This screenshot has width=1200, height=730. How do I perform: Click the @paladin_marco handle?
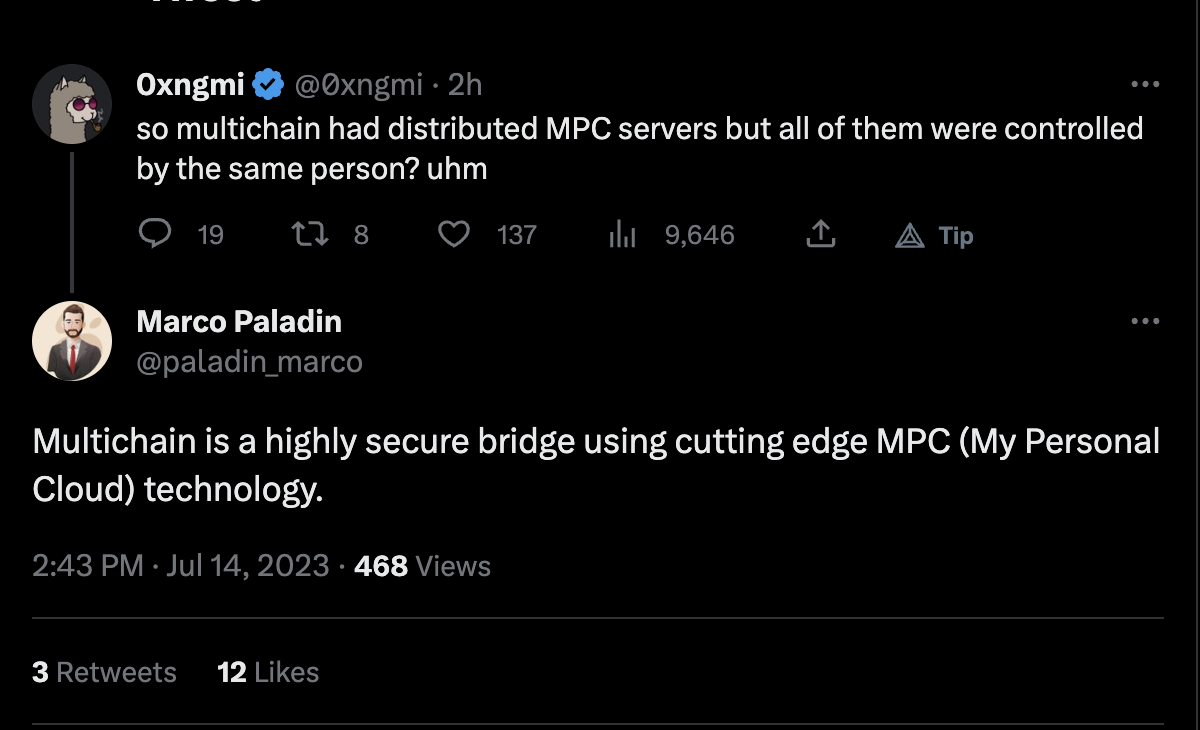tap(249, 361)
